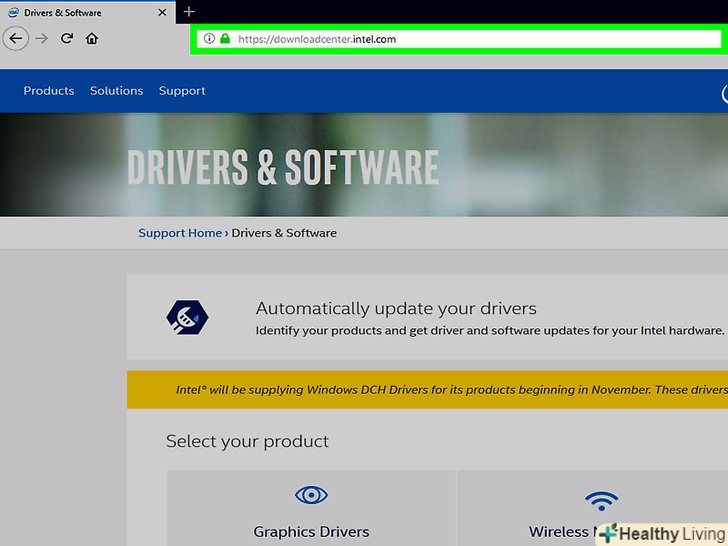Go back with the browser back arrow
Image resolution: width=728 pixels, height=546 pixels.
(x=16, y=39)
